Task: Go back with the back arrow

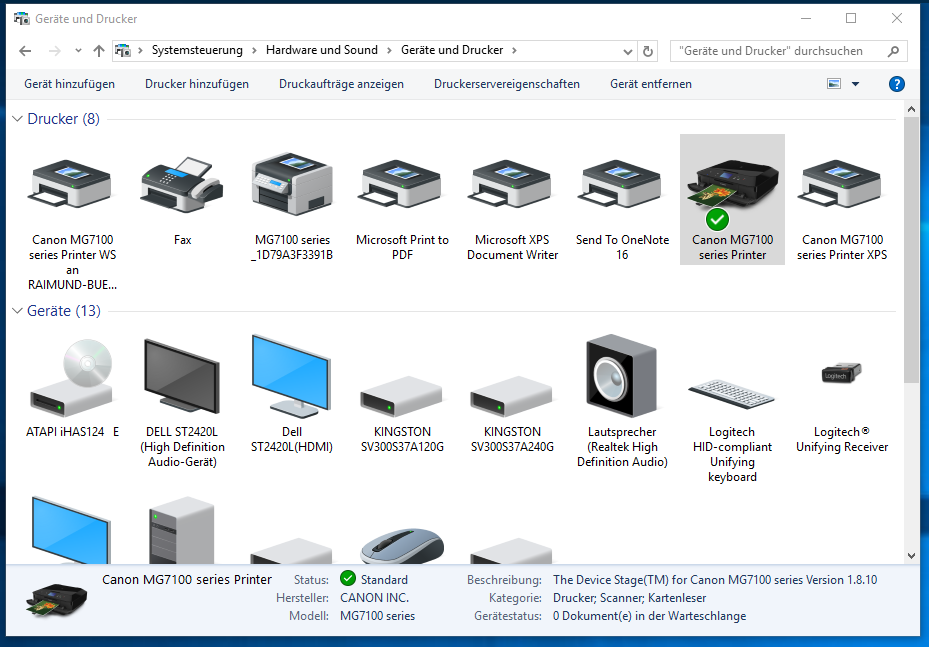Action: 25,51
